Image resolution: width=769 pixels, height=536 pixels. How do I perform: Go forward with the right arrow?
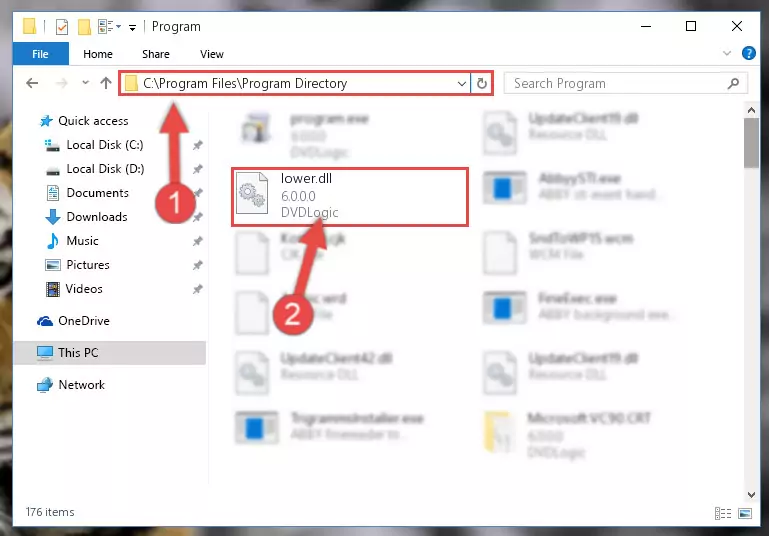click(62, 83)
